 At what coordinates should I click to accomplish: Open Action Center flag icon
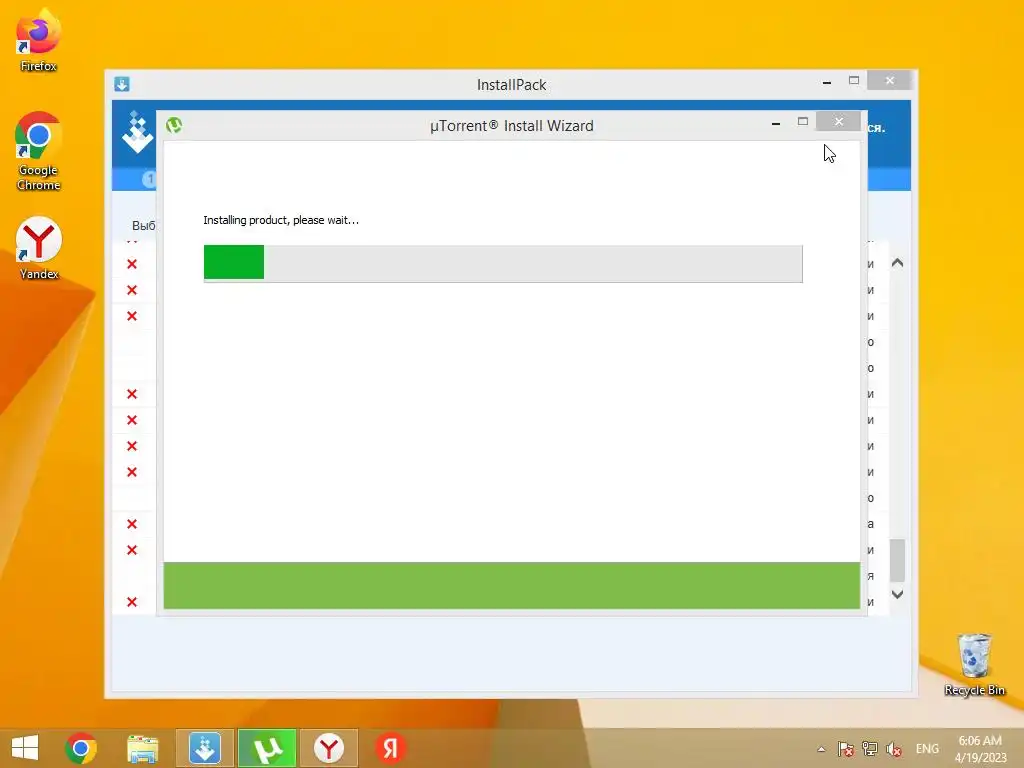[846, 749]
